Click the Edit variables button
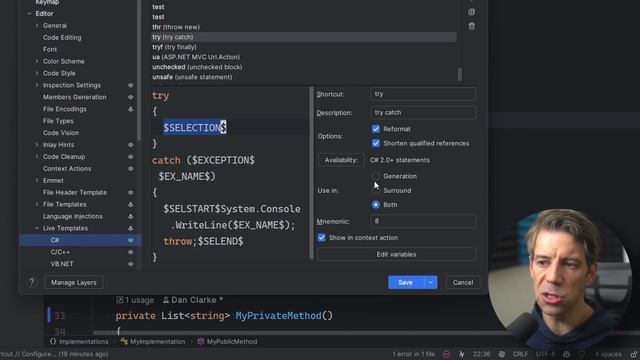This screenshot has height=360, width=640. [x=396, y=254]
